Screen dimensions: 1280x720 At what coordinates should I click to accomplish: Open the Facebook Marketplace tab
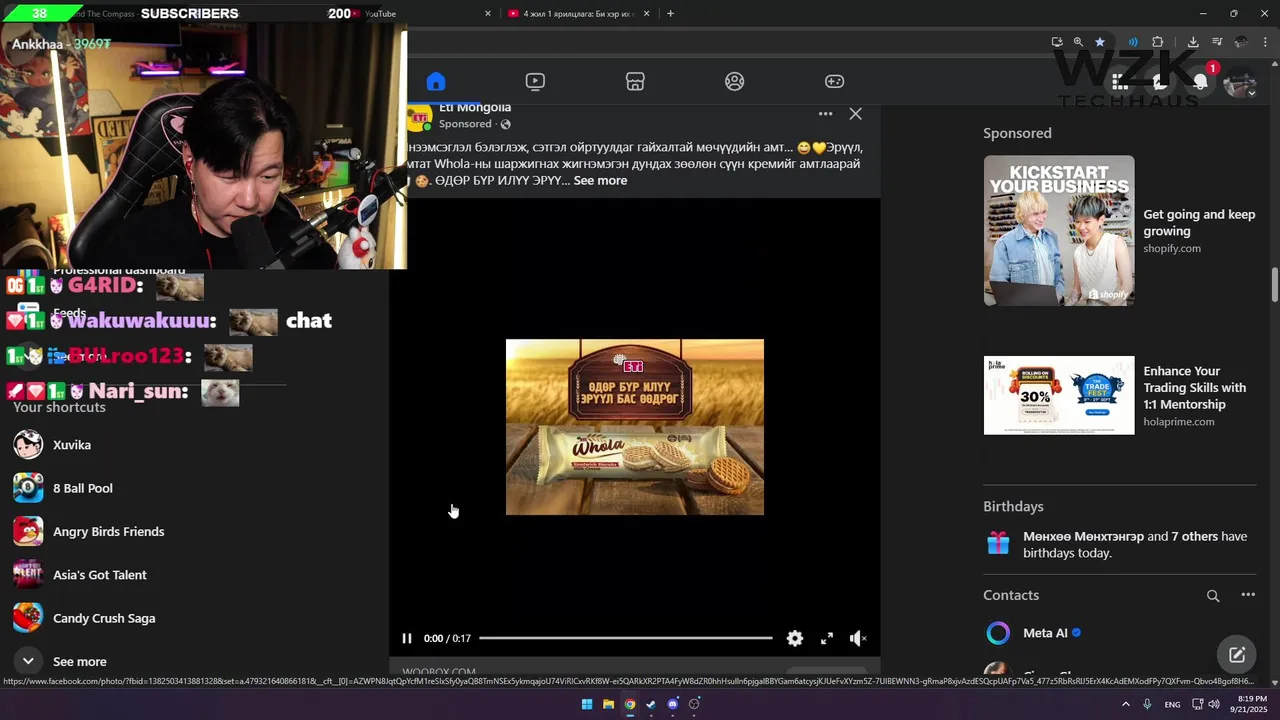(x=635, y=82)
